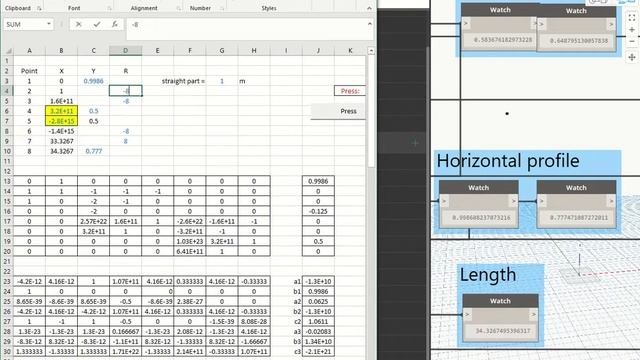
Task: Collapse the Excel ribbon with the chevron
Action: click(369, 8)
